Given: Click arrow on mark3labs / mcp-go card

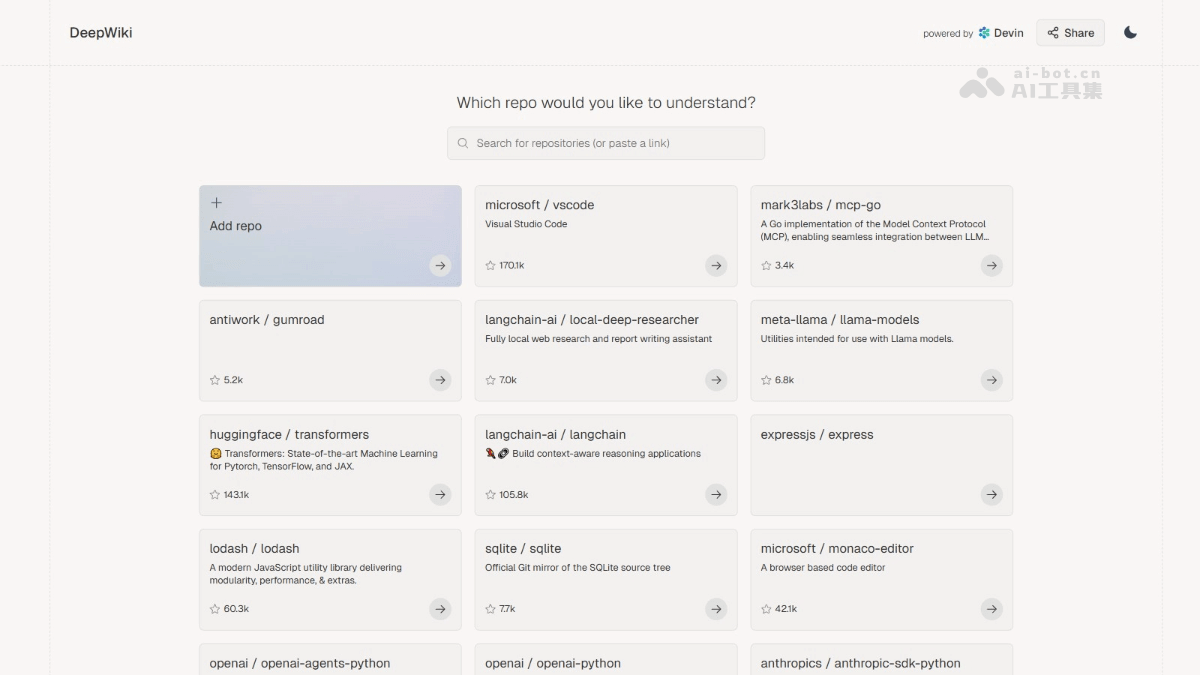Looking at the screenshot, I should tap(991, 265).
